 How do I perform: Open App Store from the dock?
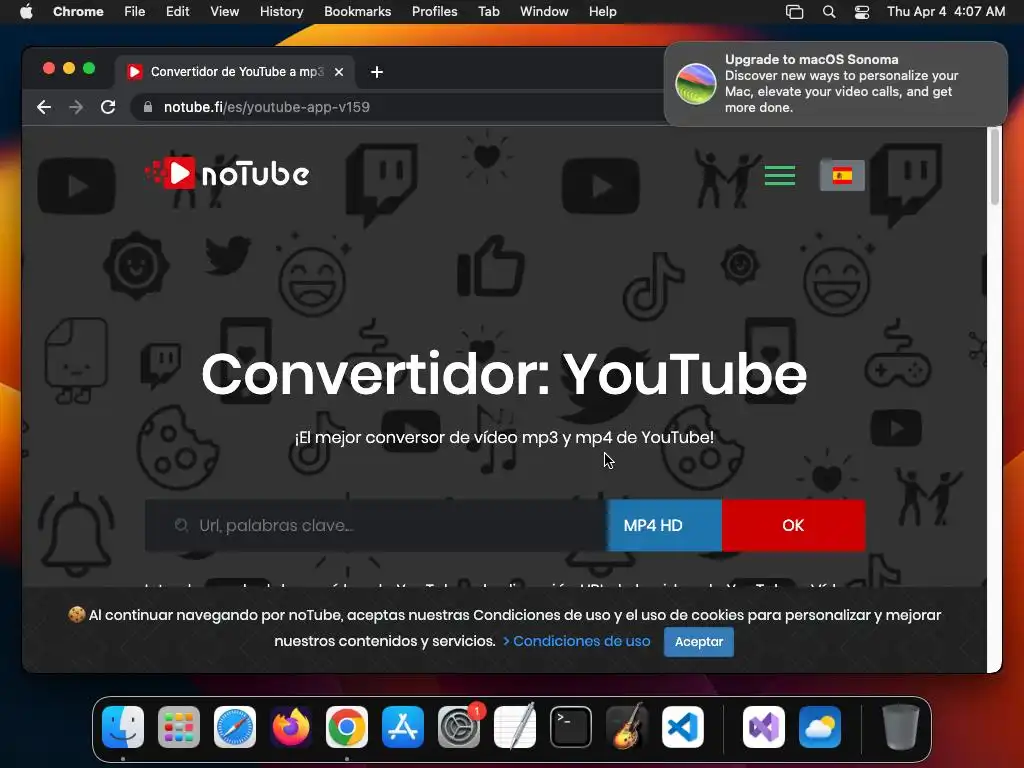(403, 727)
